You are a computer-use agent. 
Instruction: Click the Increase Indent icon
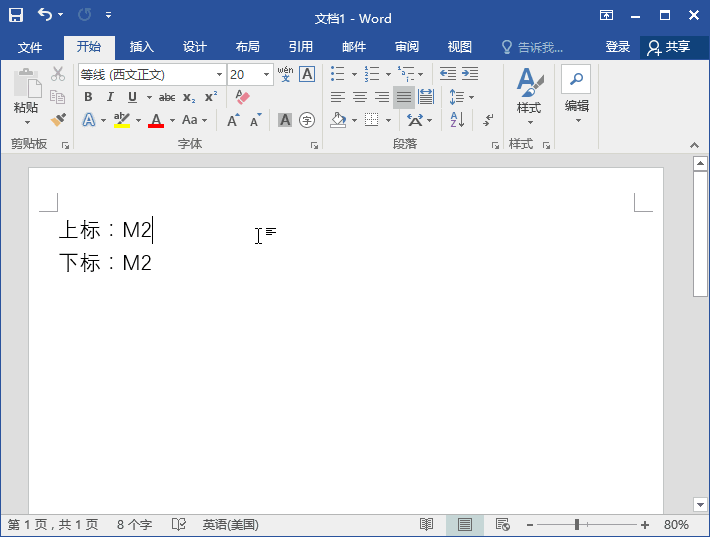[x=469, y=74]
